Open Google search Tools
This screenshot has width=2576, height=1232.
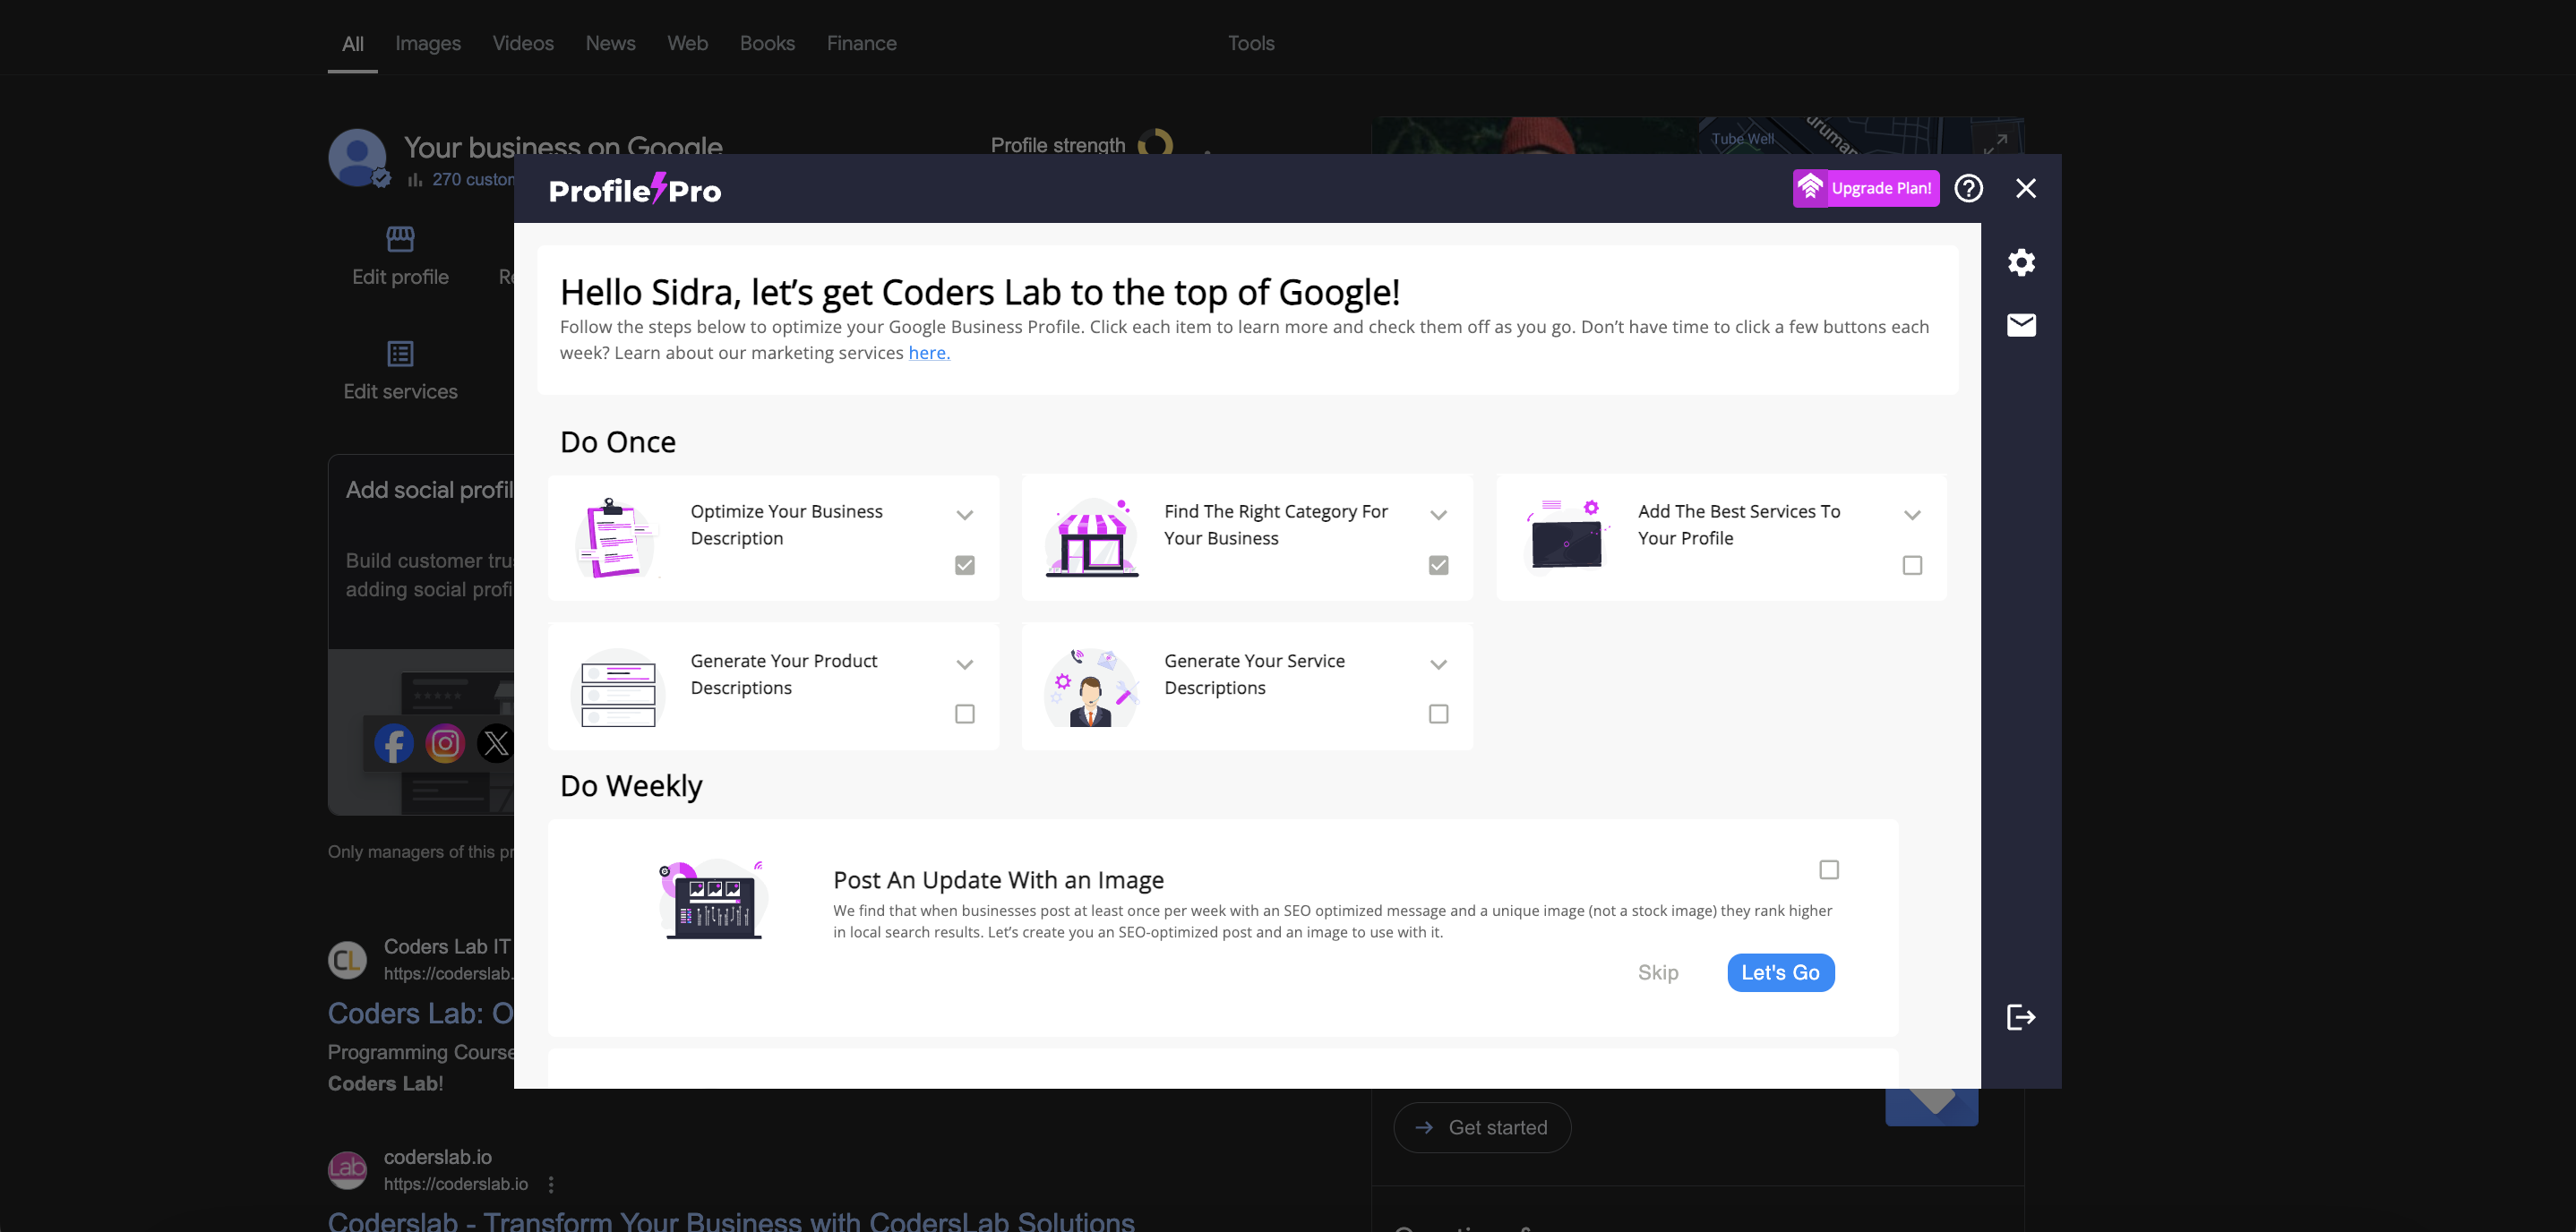tap(1250, 43)
